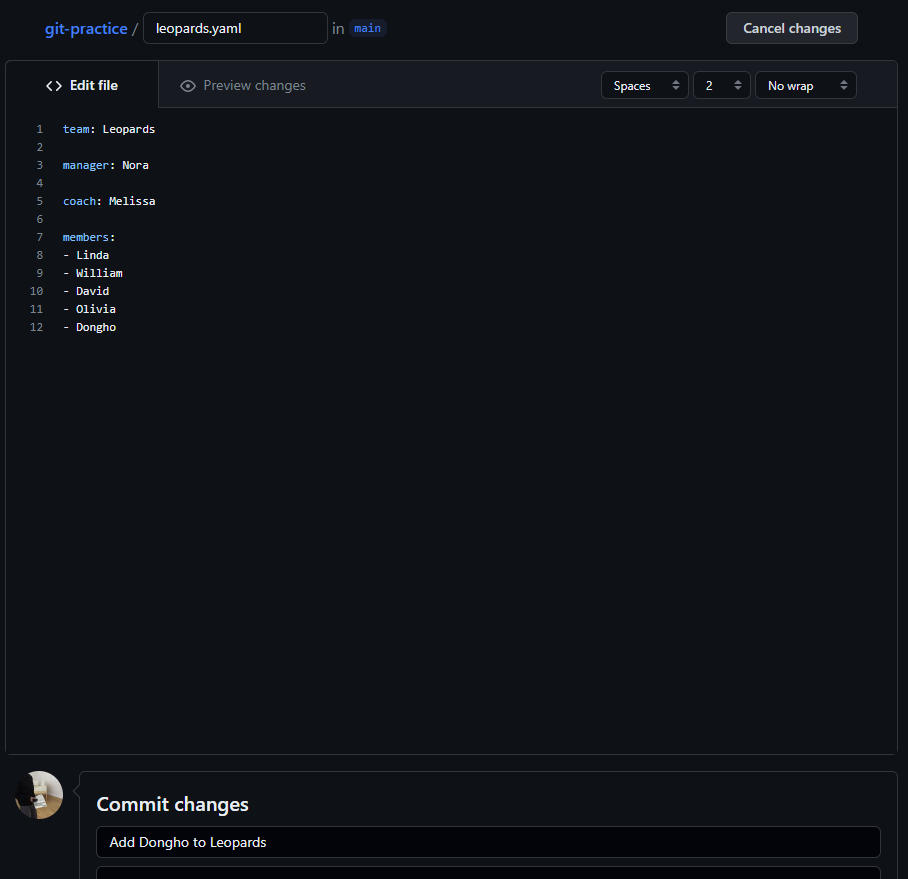Screen dimensions: 908x879
Task: Click the line 'team: Leopards'
Action: pyautogui.click(x=109, y=129)
